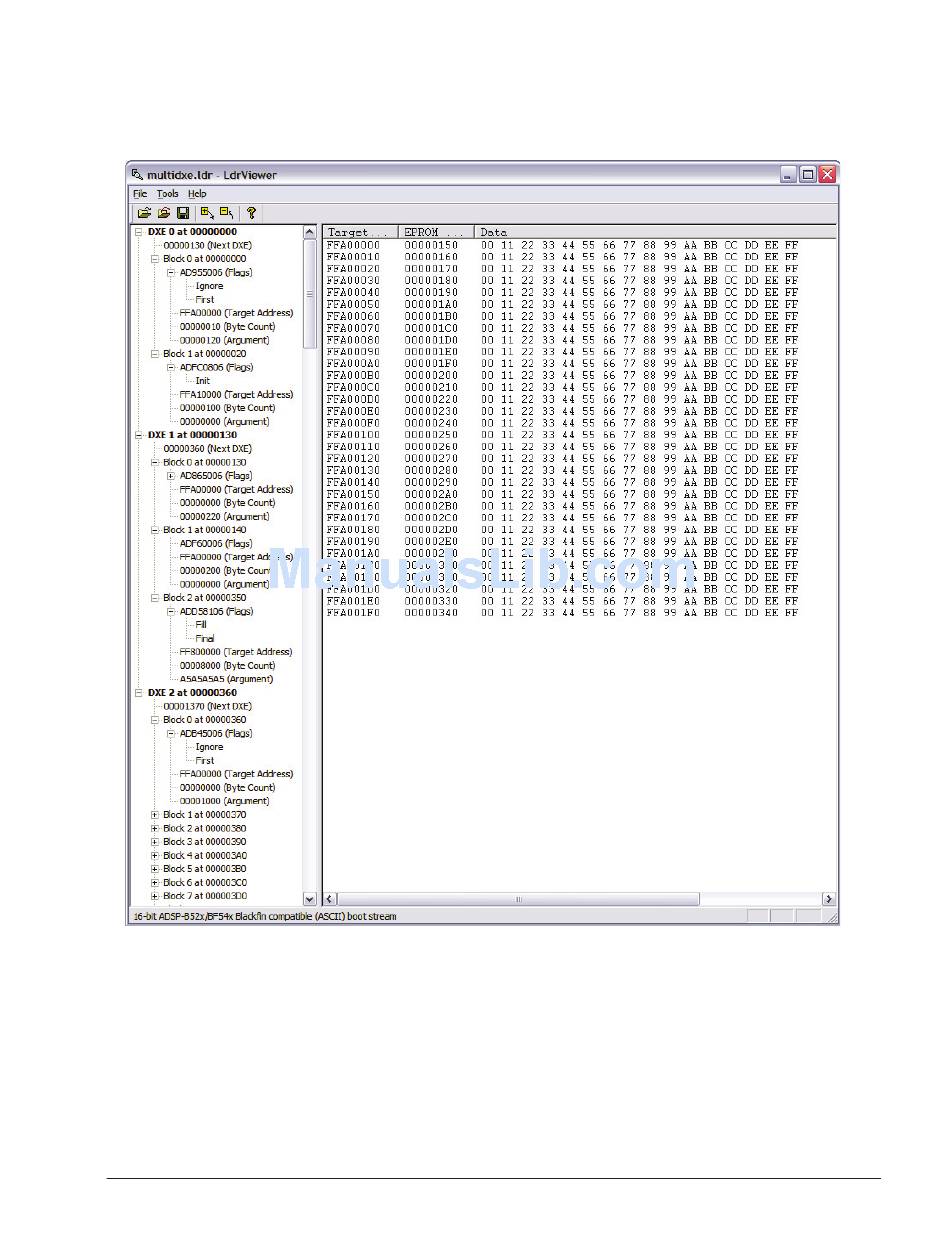Collapse the DXE 0 at 00000000 node
Viewport: 950px width, 1246px height.
[139, 232]
